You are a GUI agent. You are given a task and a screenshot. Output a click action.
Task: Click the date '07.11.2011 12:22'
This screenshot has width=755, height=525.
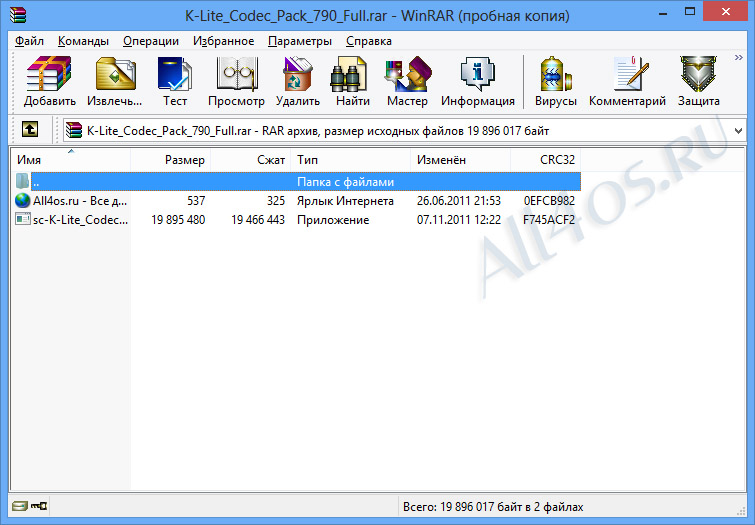[459, 220]
